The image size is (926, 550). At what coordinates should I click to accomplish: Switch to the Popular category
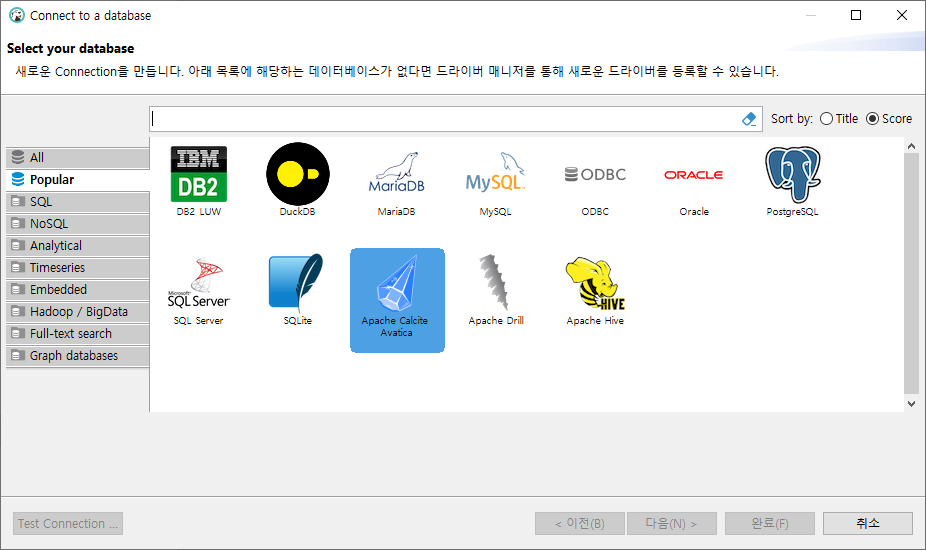coord(77,180)
